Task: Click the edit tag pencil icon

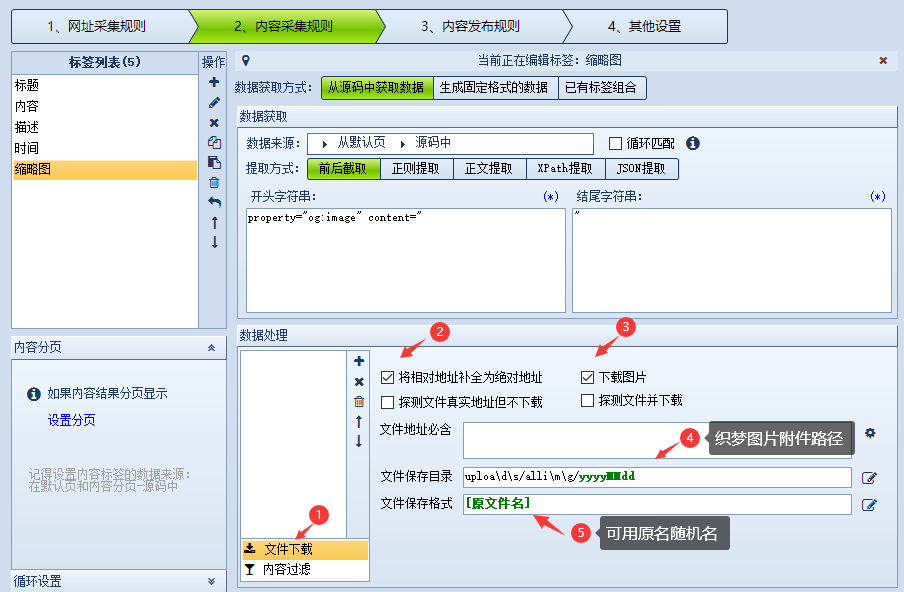Action: click(214, 102)
